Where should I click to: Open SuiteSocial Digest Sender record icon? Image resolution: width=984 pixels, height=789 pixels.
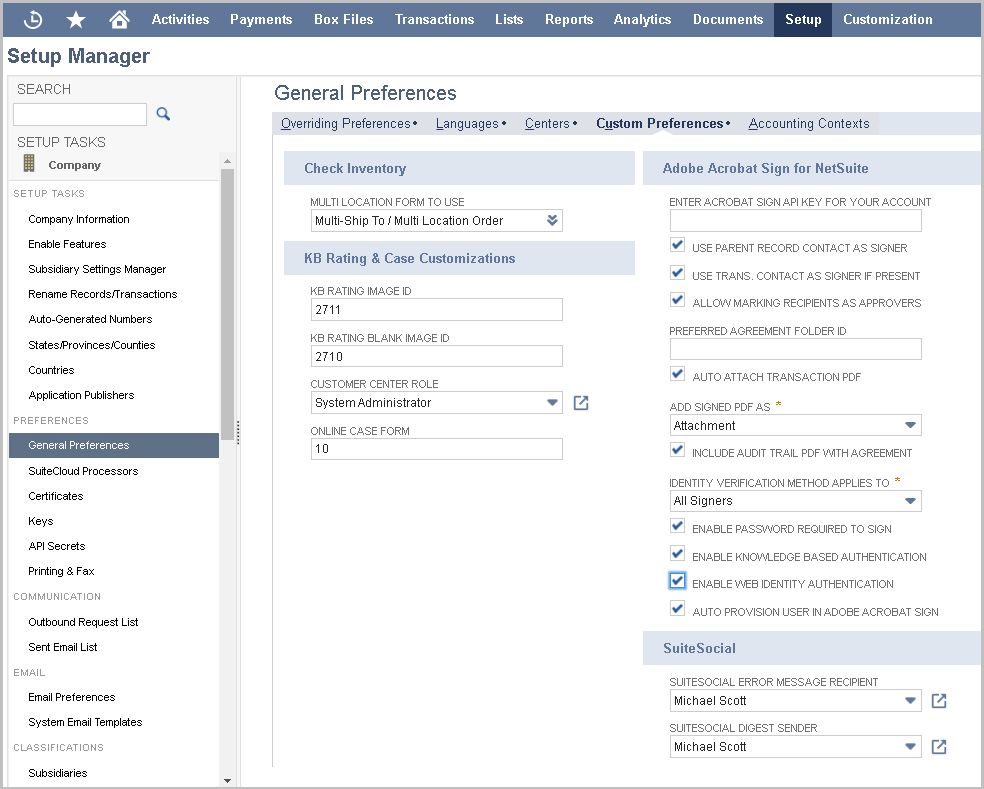pos(939,747)
